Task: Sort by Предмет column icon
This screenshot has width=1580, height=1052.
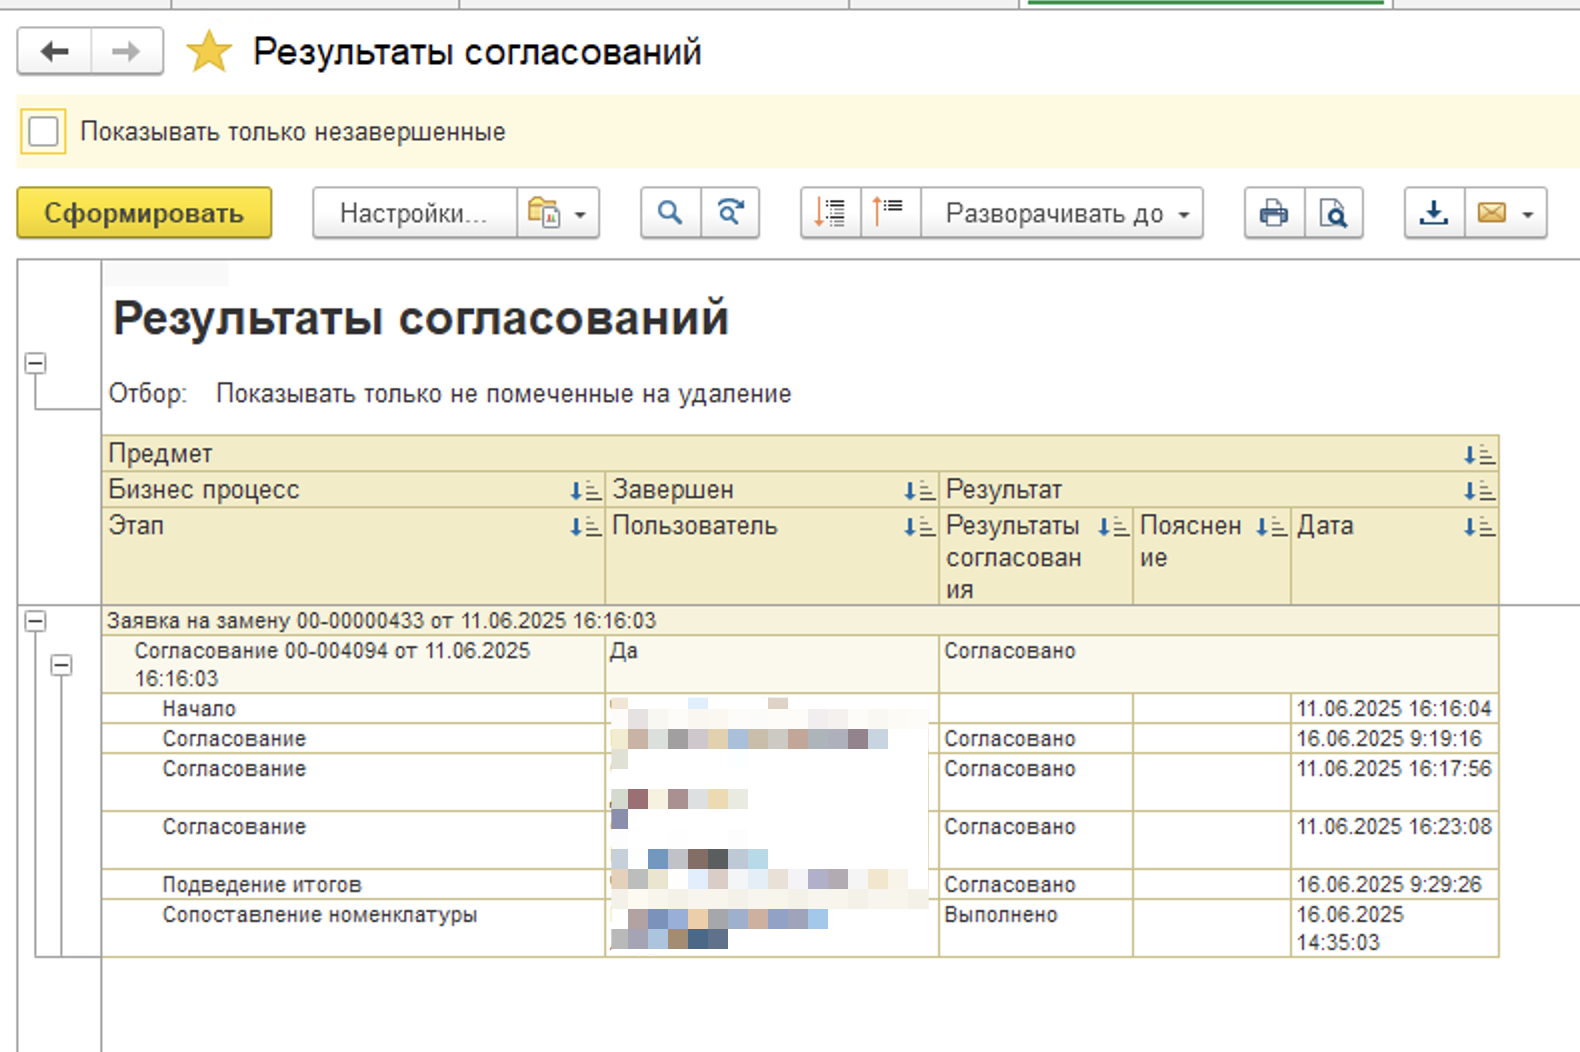Action: [1479, 455]
